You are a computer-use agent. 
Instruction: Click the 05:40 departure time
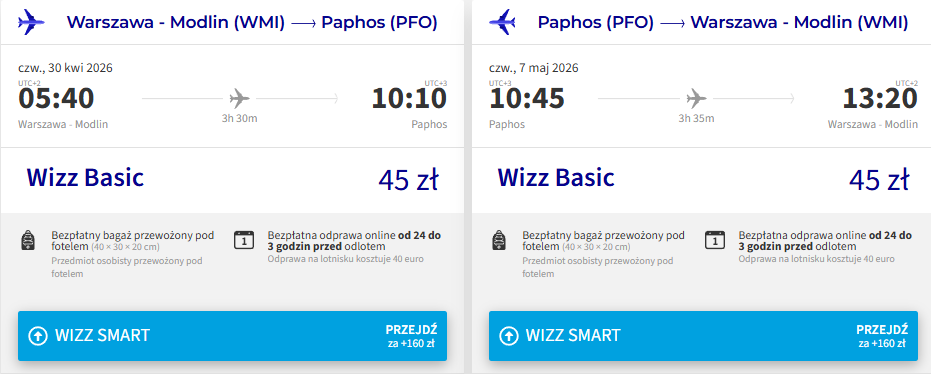coord(56,99)
